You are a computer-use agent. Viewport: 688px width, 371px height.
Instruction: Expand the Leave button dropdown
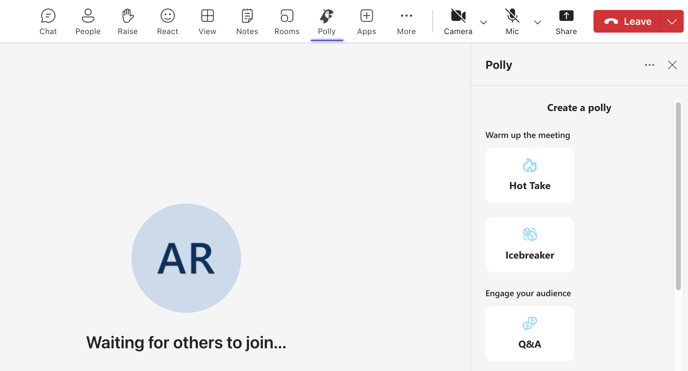click(x=672, y=21)
